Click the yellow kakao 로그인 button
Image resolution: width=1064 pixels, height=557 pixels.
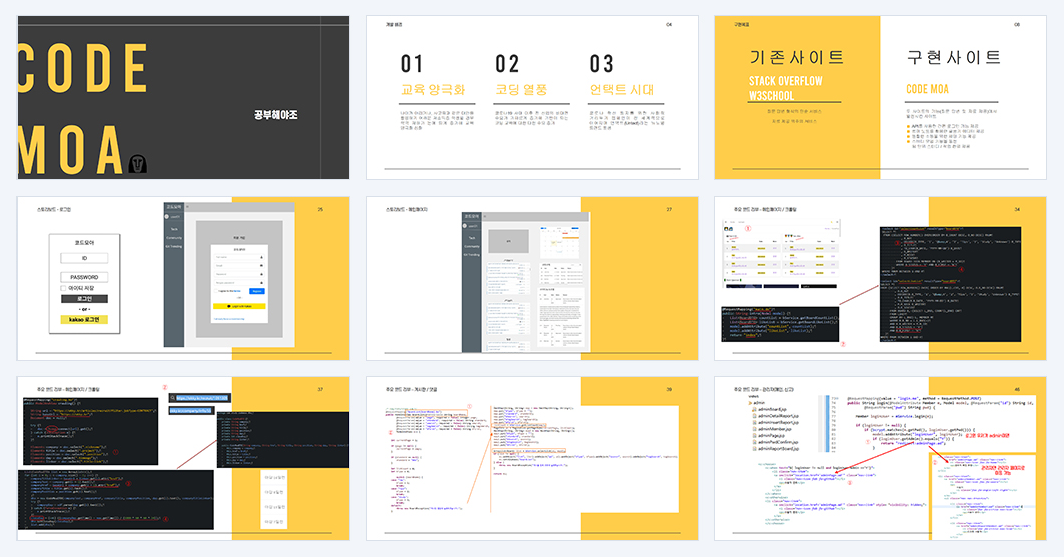[84, 319]
